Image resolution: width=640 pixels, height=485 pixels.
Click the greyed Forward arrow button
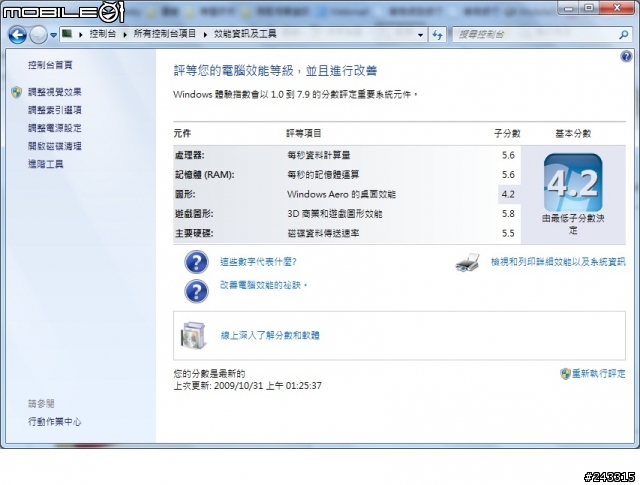pyautogui.click(x=39, y=35)
